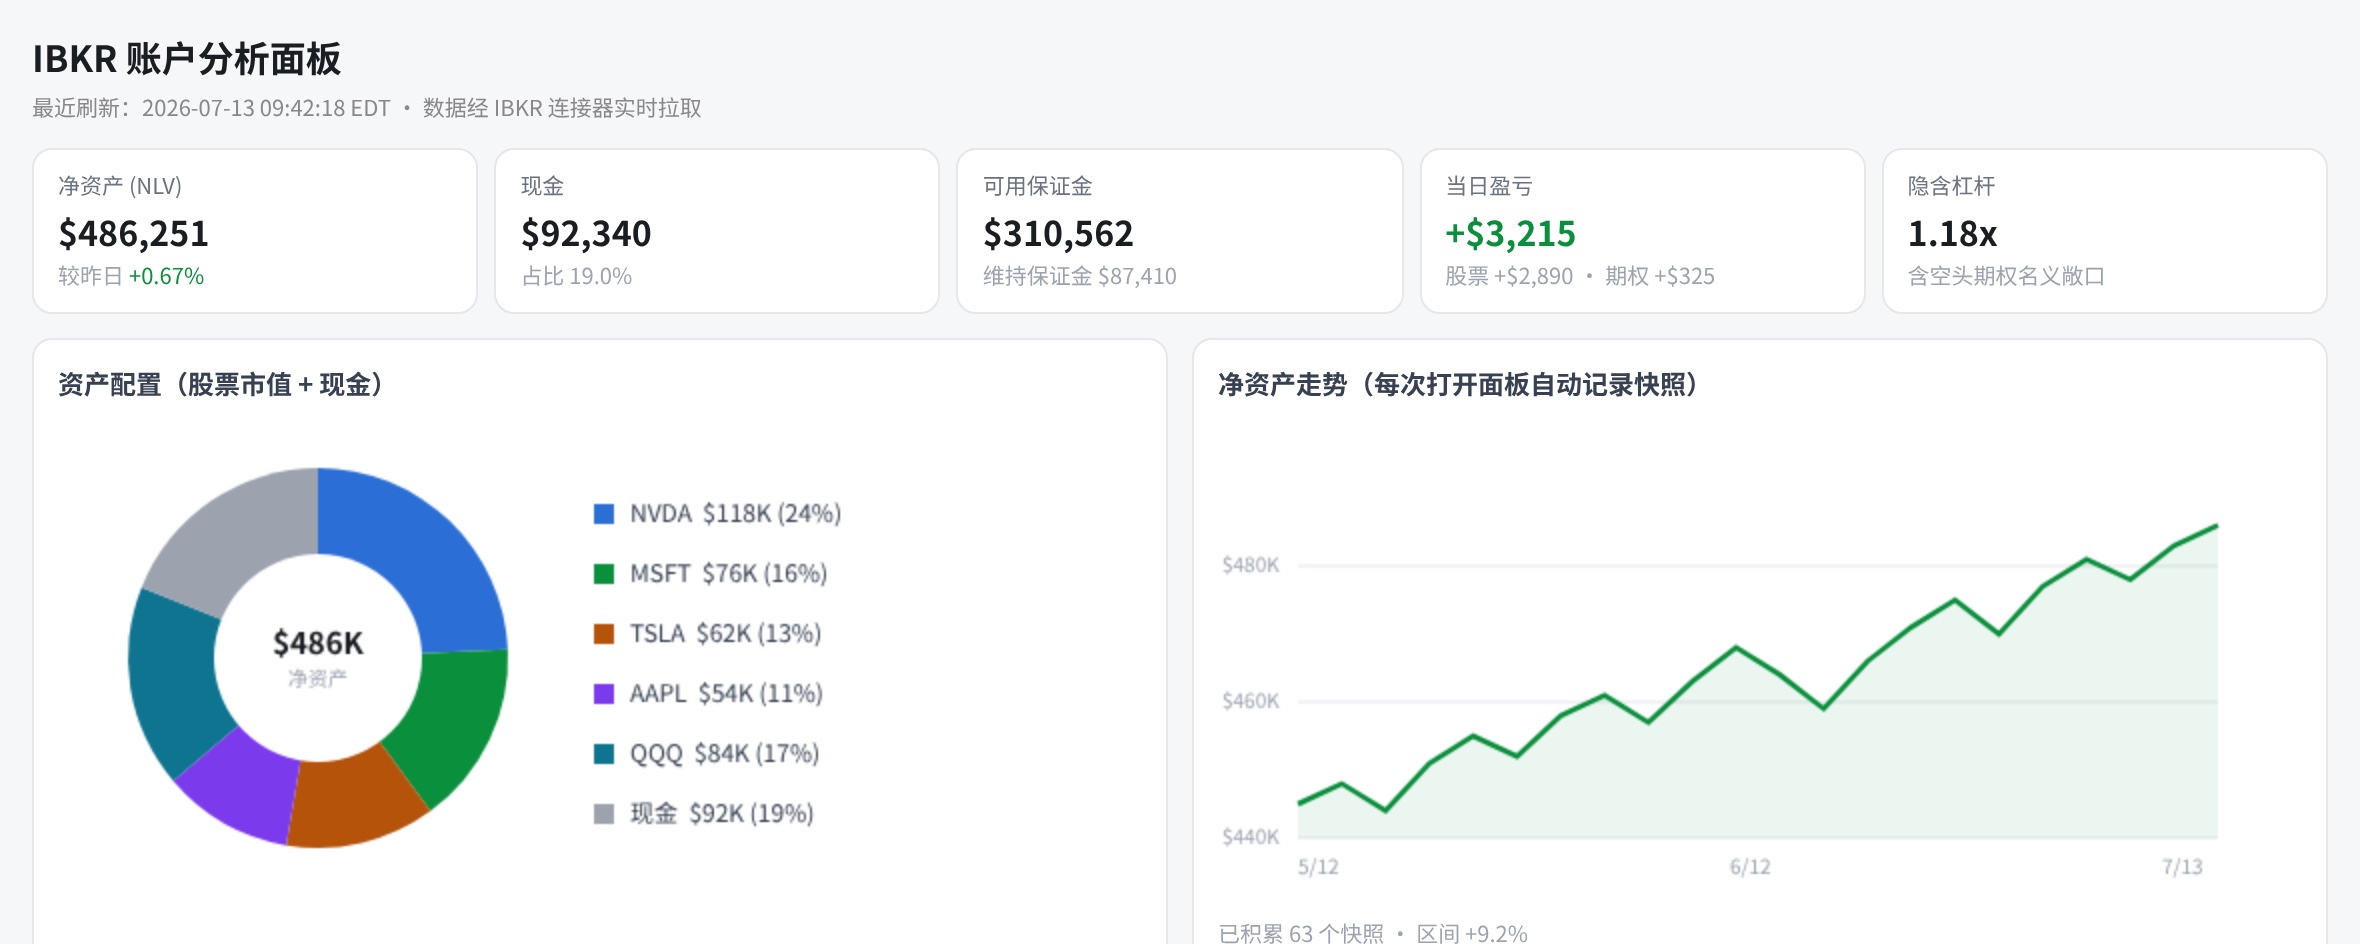The height and width of the screenshot is (944, 2360).
Task: Click the 现金 gray legend swatch
Action: click(x=604, y=814)
